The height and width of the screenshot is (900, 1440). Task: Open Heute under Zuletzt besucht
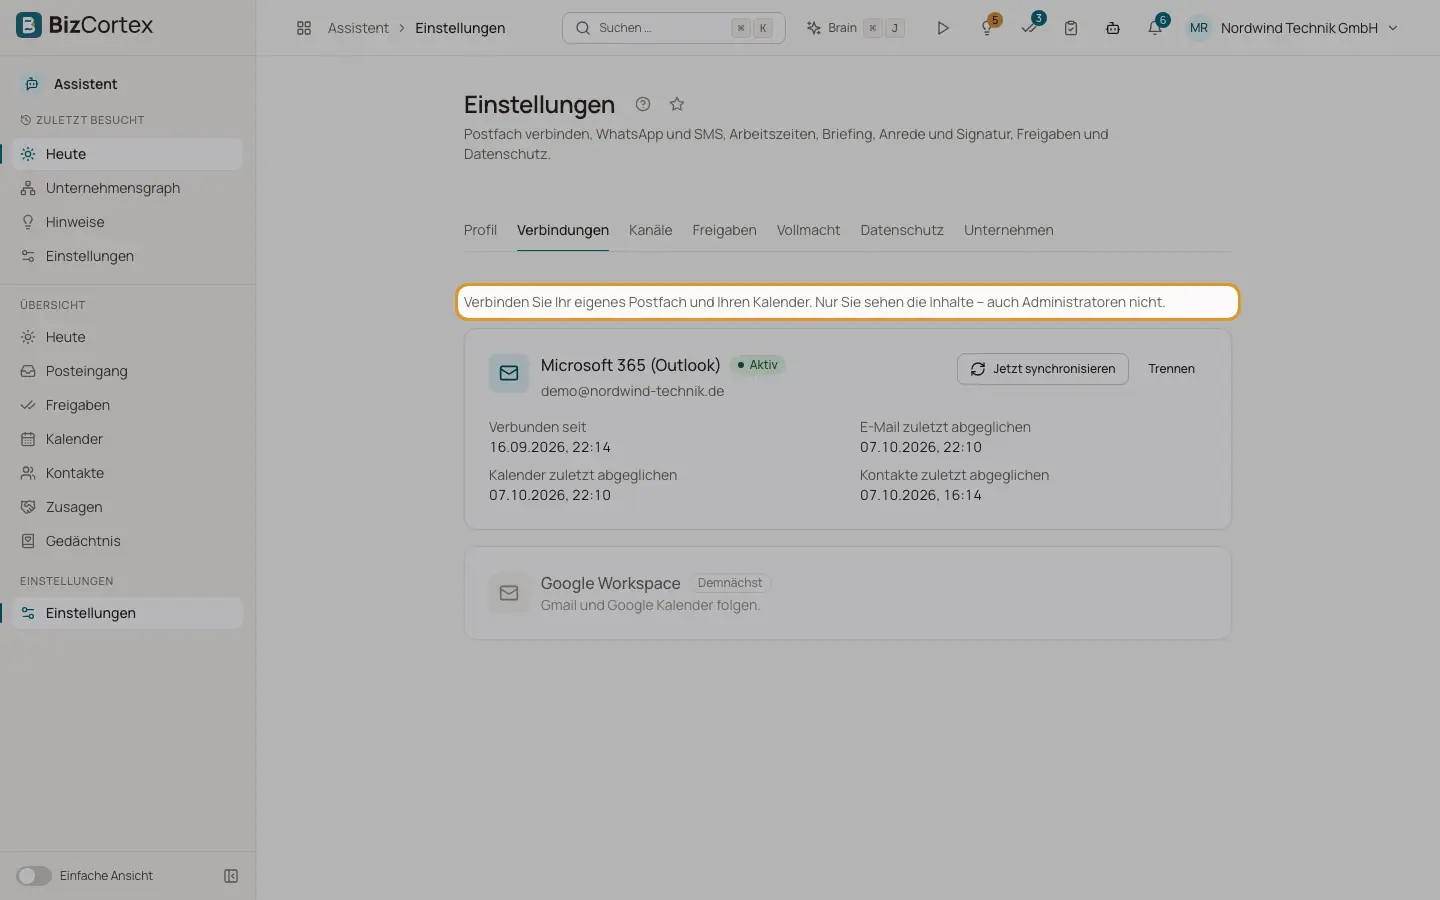[x=128, y=154]
